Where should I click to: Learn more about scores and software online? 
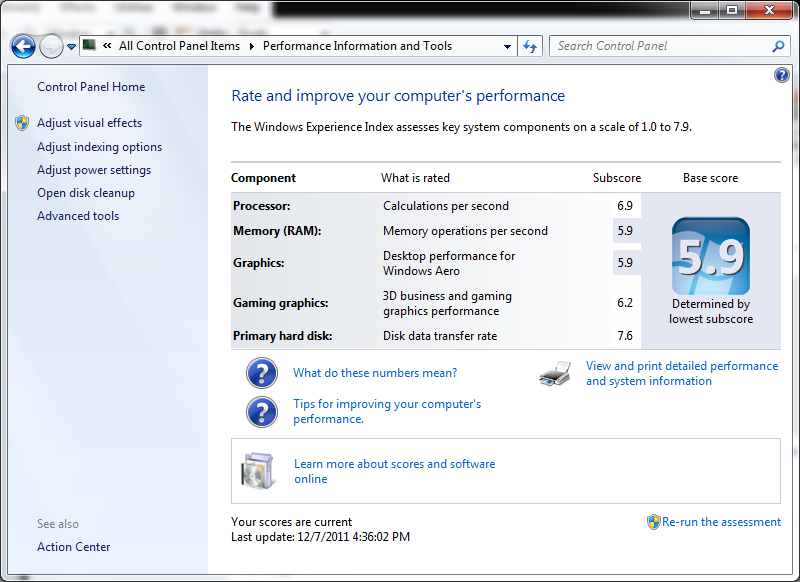click(x=394, y=471)
